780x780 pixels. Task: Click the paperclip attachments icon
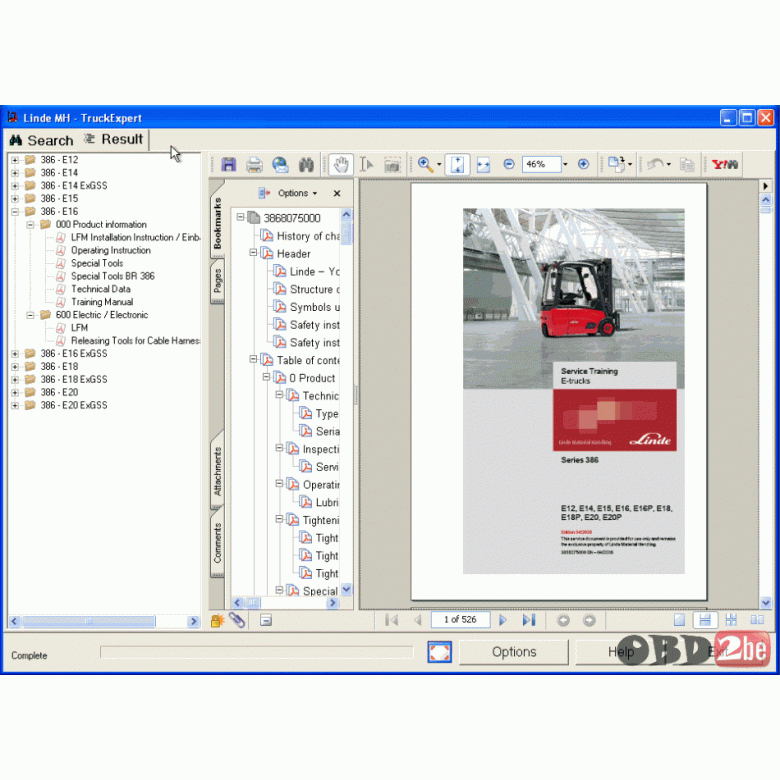(237, 620)
